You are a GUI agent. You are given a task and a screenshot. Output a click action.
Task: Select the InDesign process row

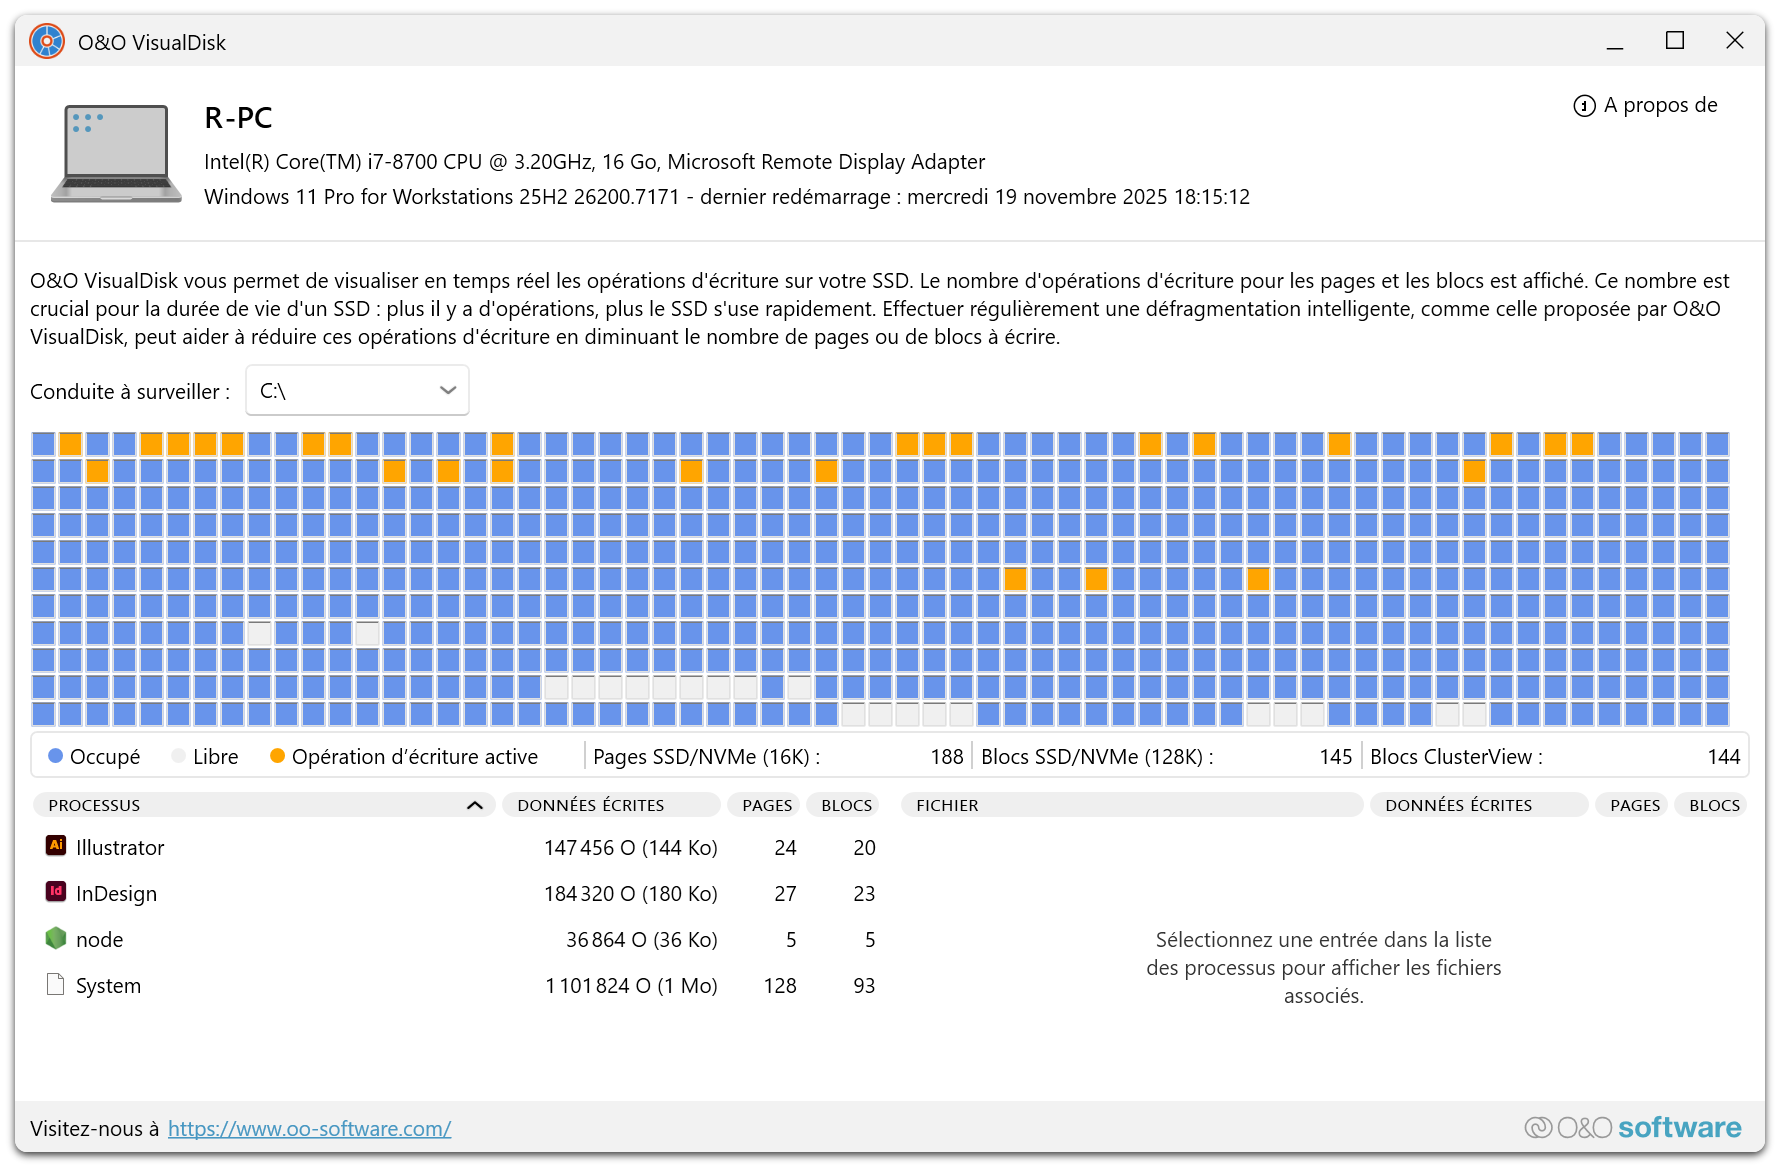116,894
